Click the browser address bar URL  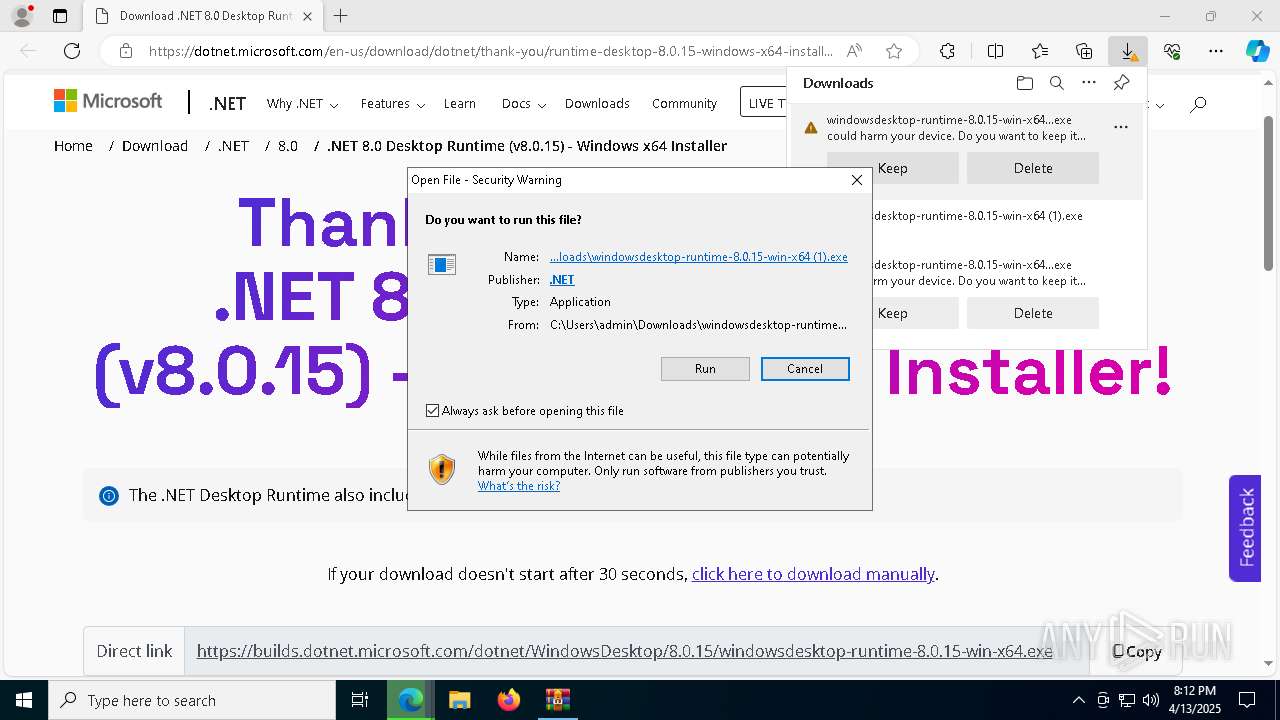click(490, 51)
